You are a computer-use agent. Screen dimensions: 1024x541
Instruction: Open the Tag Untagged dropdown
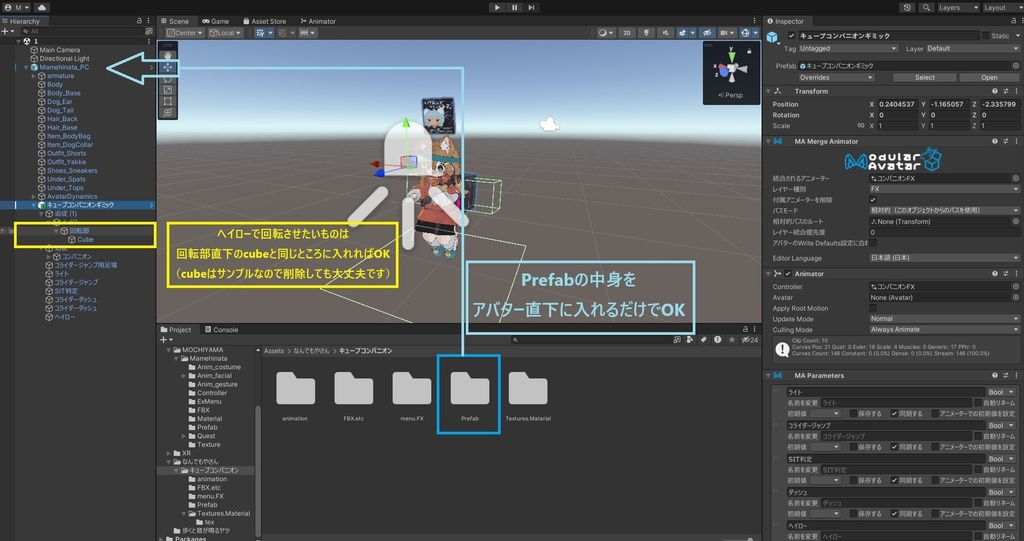tap(848, 48)
